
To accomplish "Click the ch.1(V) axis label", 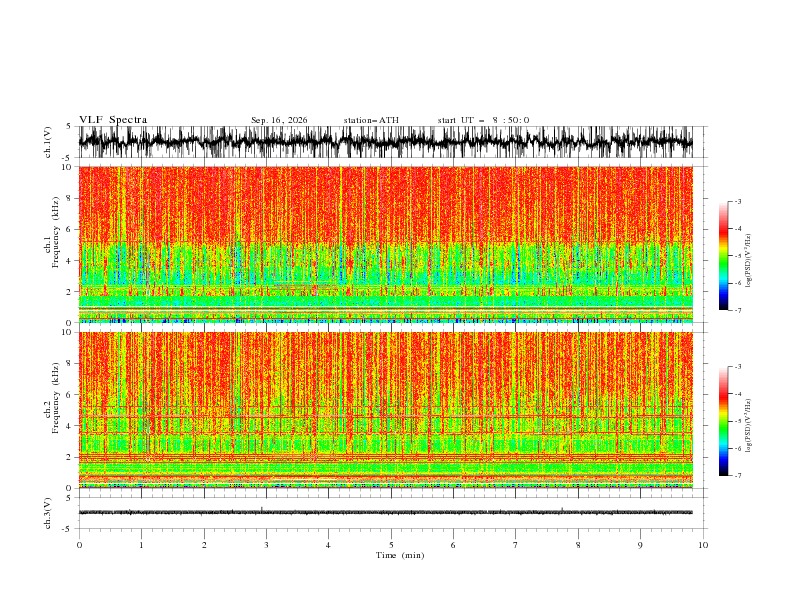I will (48, 142).
